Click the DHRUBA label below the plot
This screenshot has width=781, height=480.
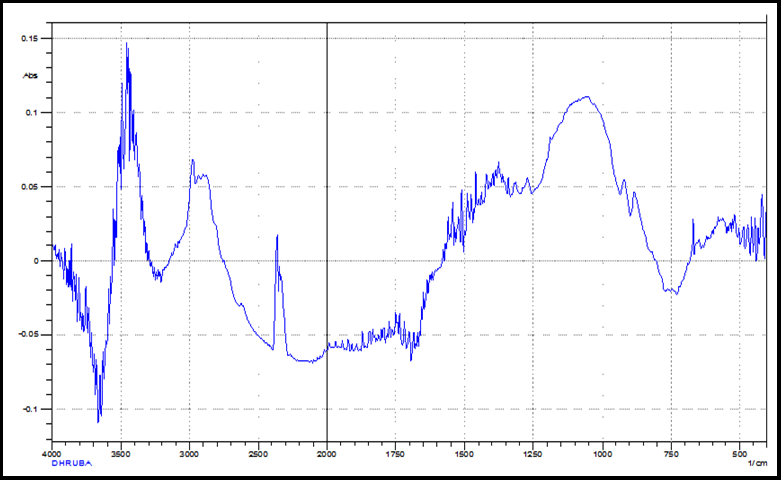click(73, 463)
